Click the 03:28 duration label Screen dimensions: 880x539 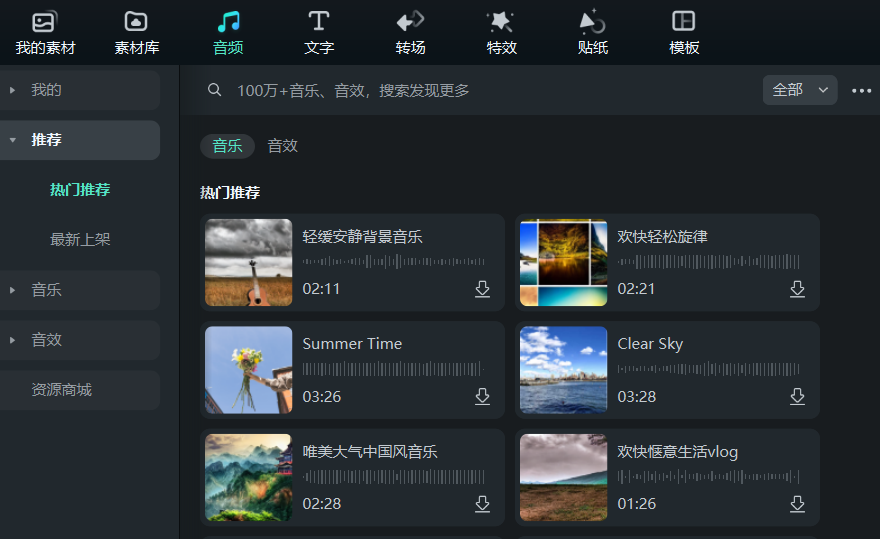636,396
